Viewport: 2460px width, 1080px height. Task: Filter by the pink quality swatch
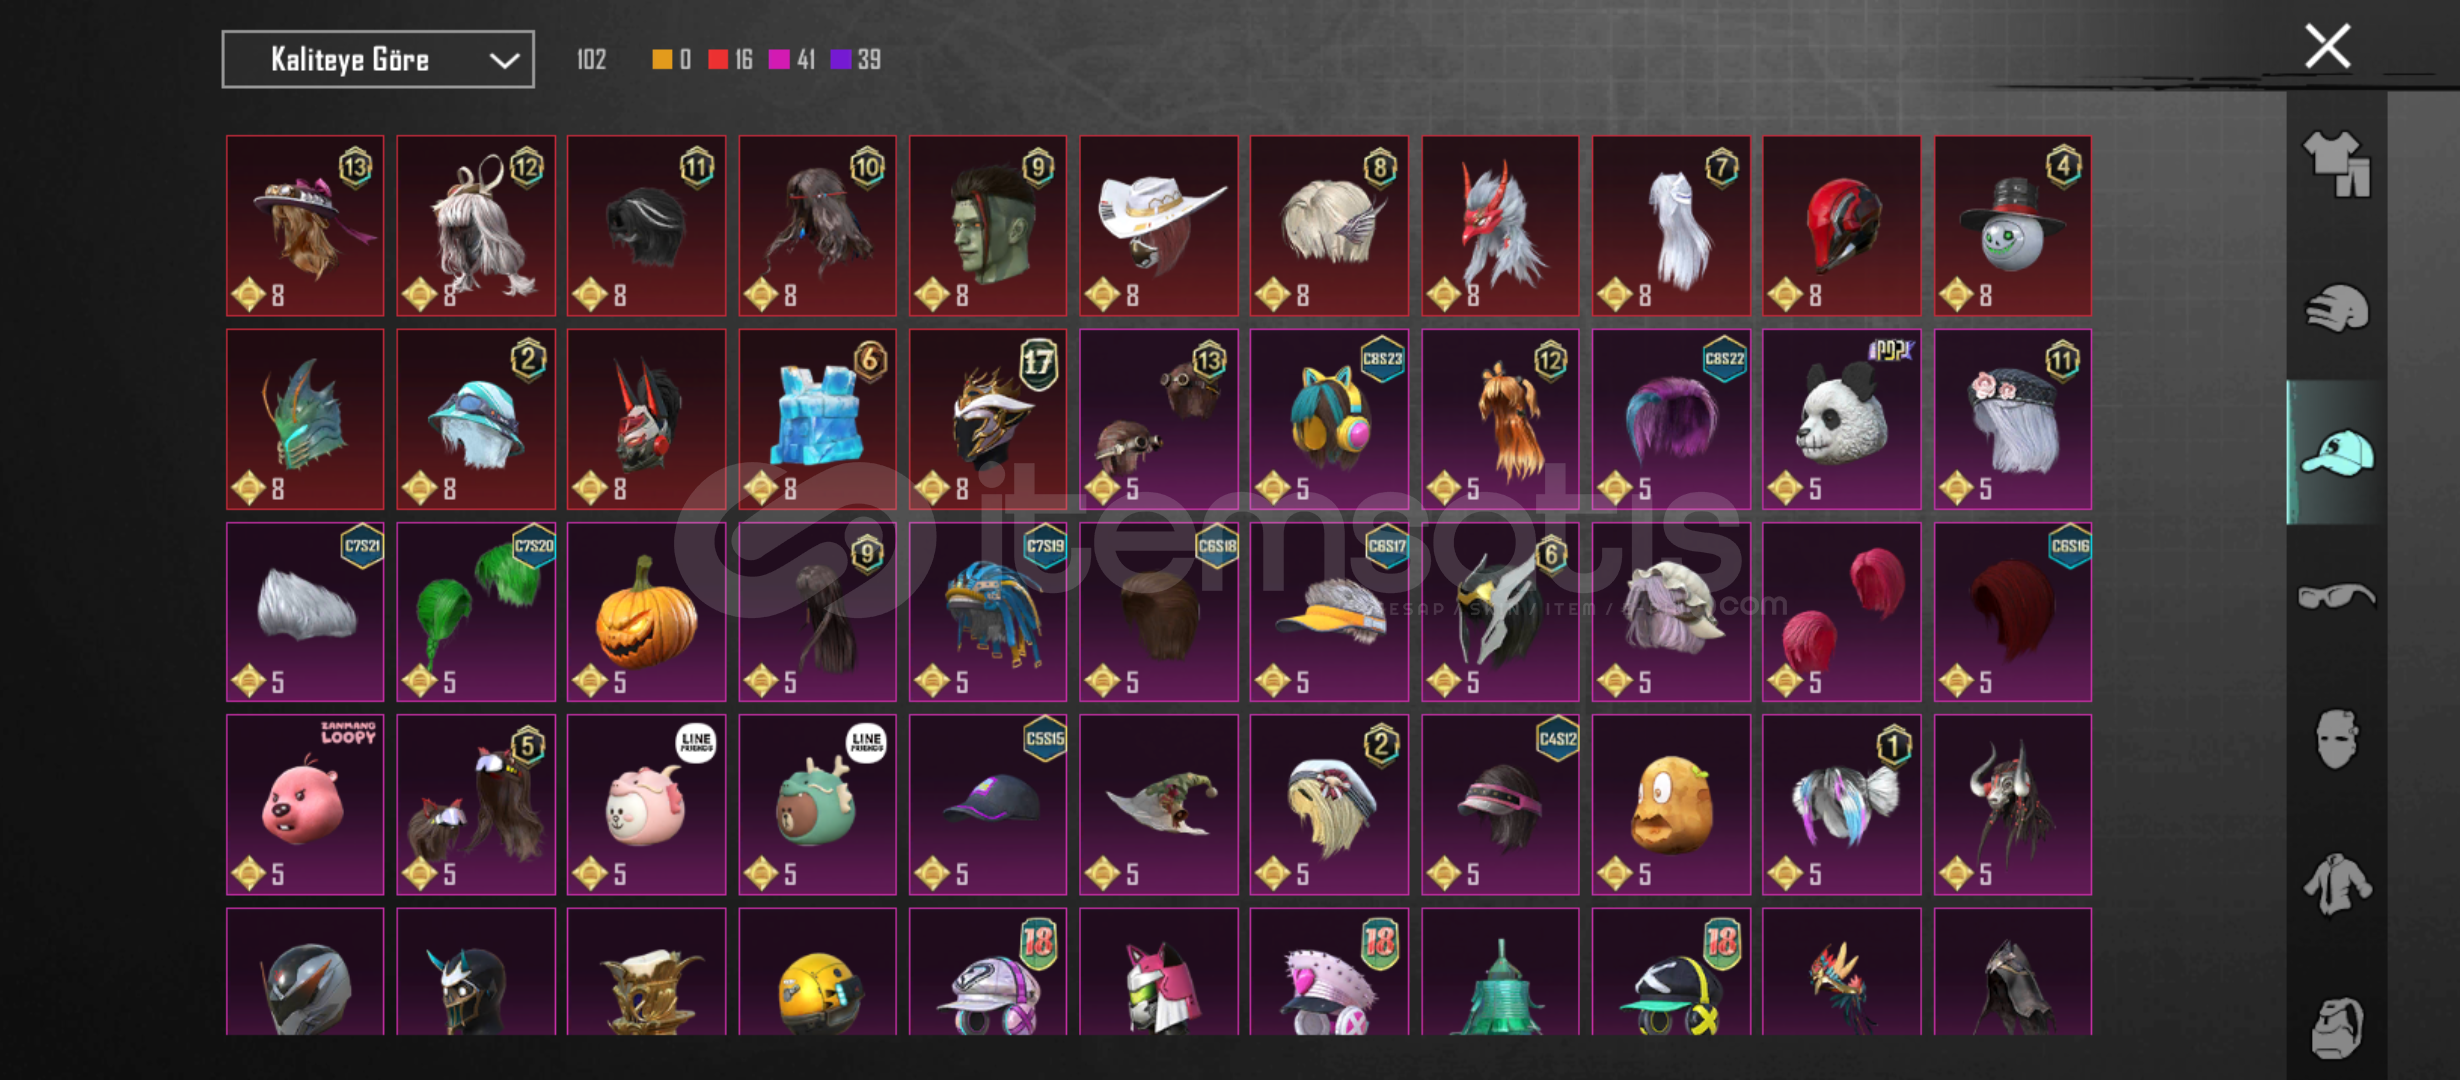(x=779, y=60)
